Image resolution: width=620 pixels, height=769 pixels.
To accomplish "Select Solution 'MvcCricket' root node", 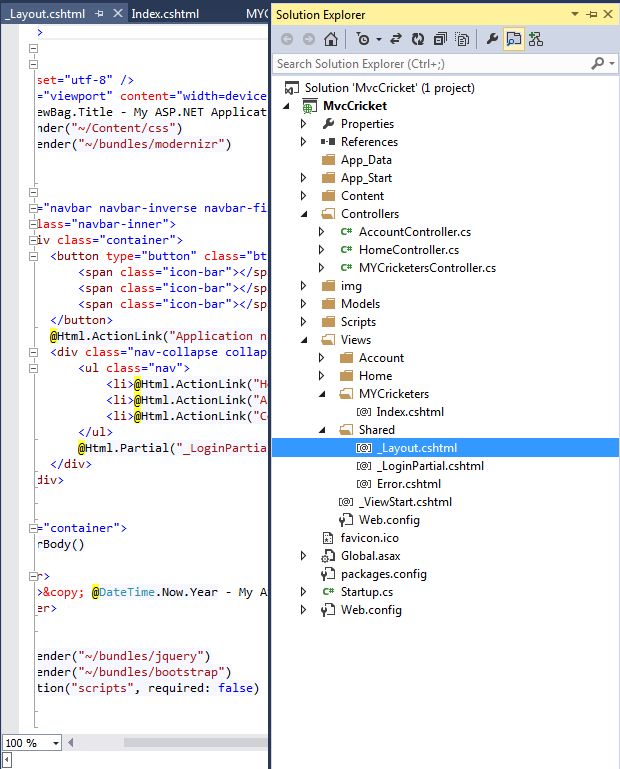I will click(x=389, y=88).
